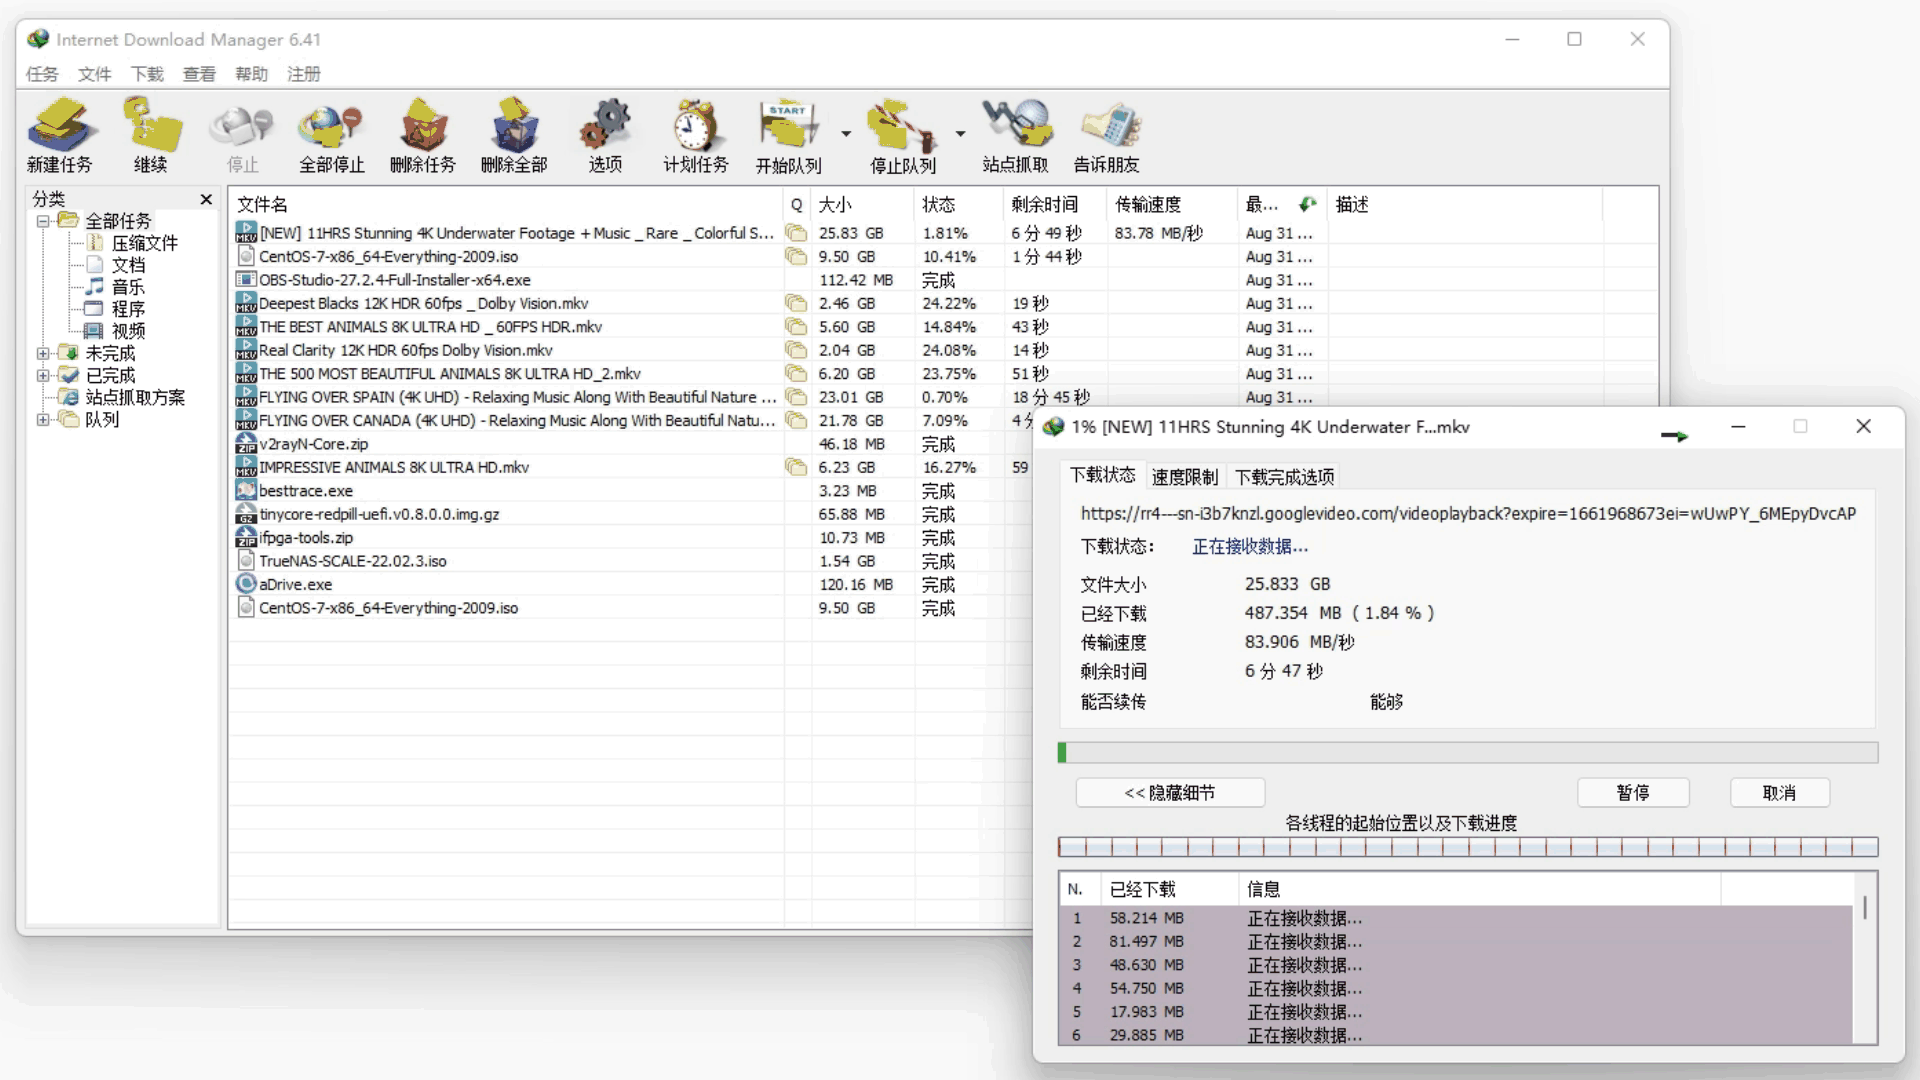Click the 删除全部 delete all icon
The height and width of the screenshot is (1080, 1920).
click(x=514, y=128)
